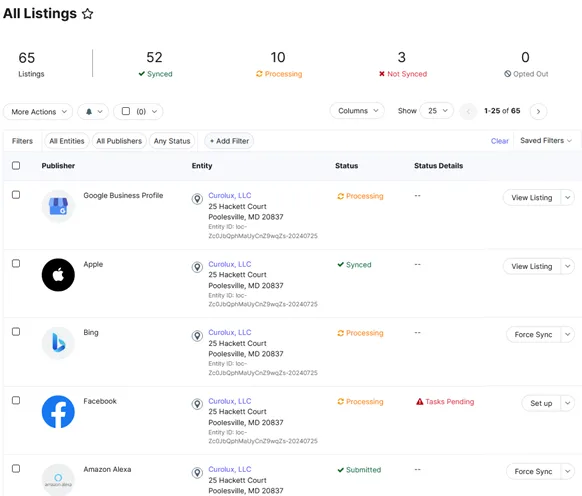Expand Facebook Set up options arrow
This screenshot has width=582, height=496.
click(568, 403)
